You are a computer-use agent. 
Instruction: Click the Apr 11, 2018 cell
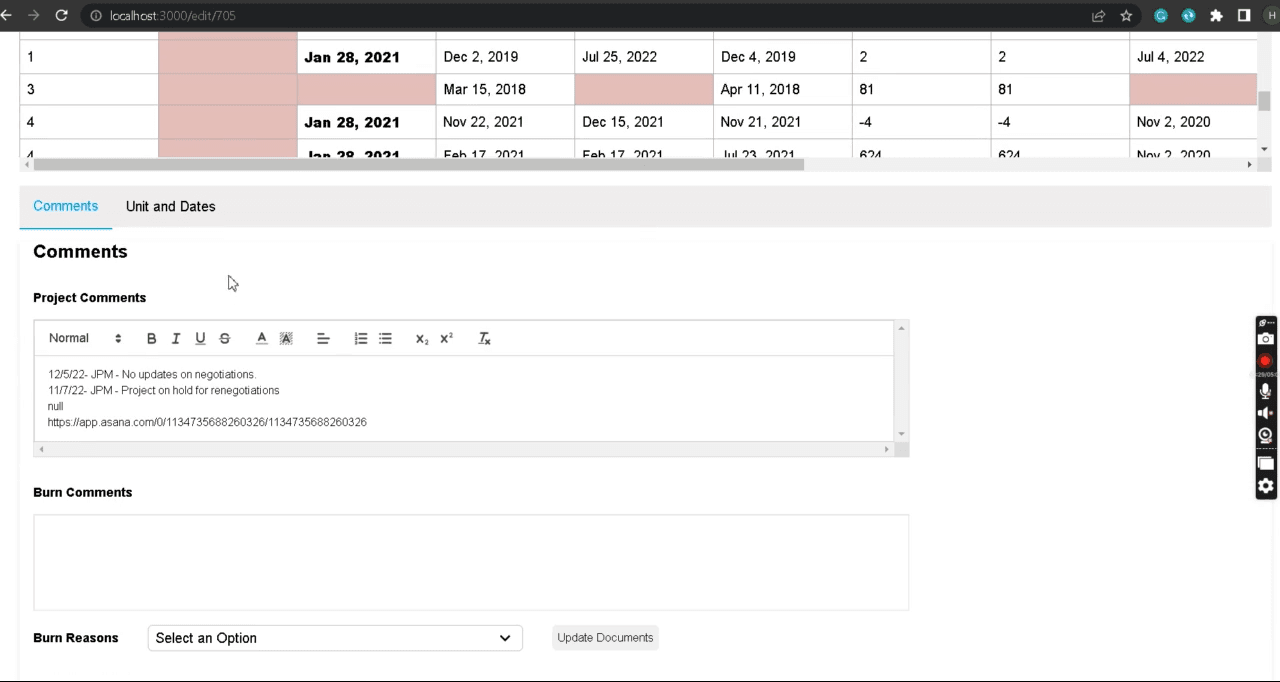point(782,89)
